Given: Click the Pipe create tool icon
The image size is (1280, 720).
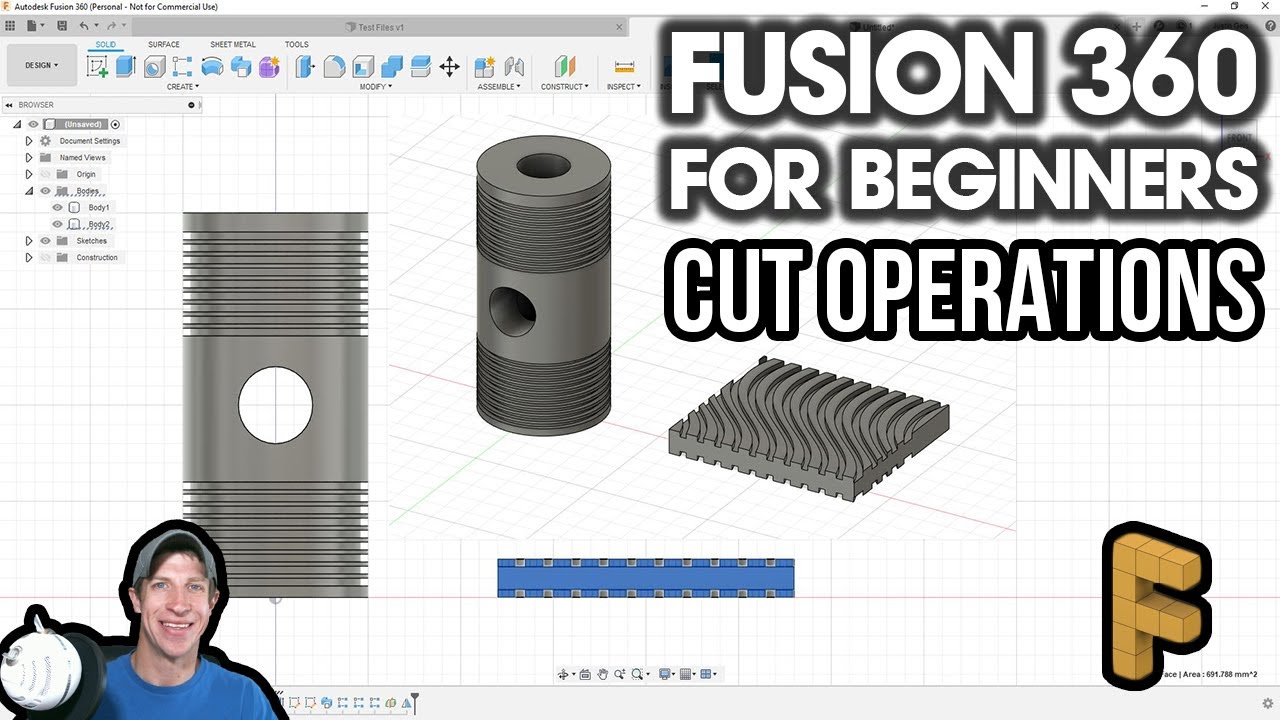Looking at the screenshot, I should coord(212,67).
